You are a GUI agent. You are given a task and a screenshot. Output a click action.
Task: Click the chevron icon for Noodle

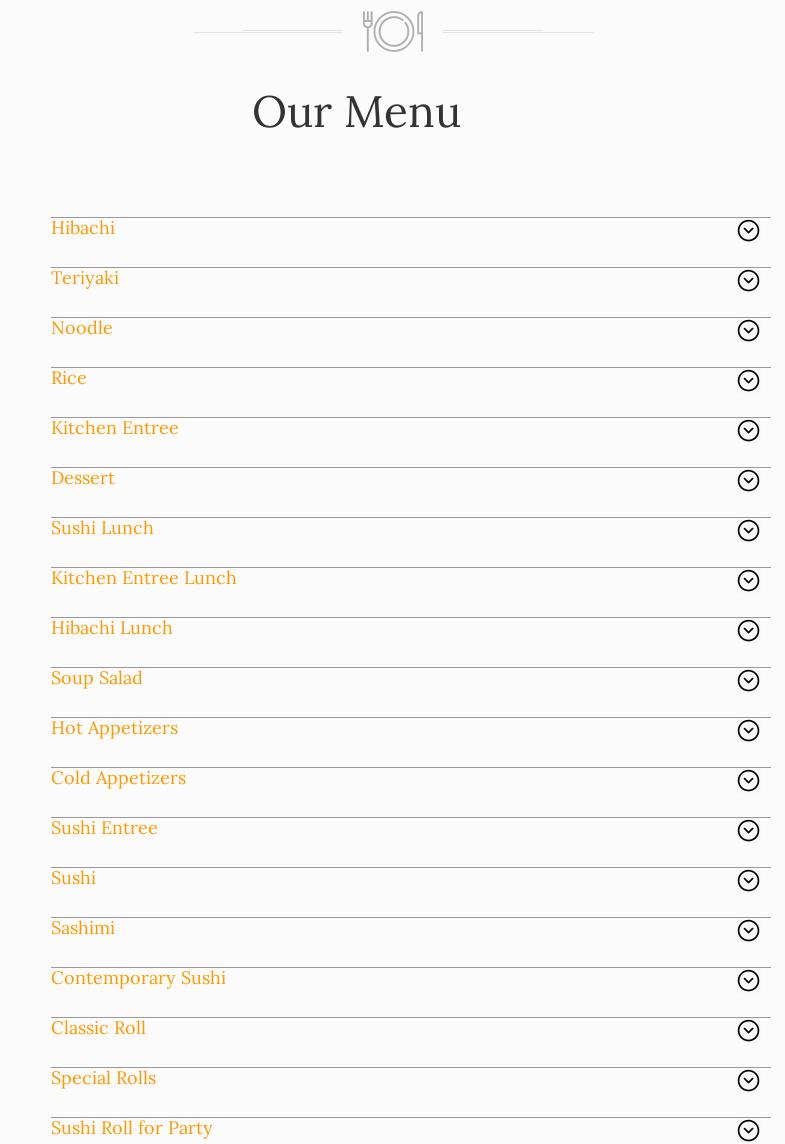(x=748, y=331)
